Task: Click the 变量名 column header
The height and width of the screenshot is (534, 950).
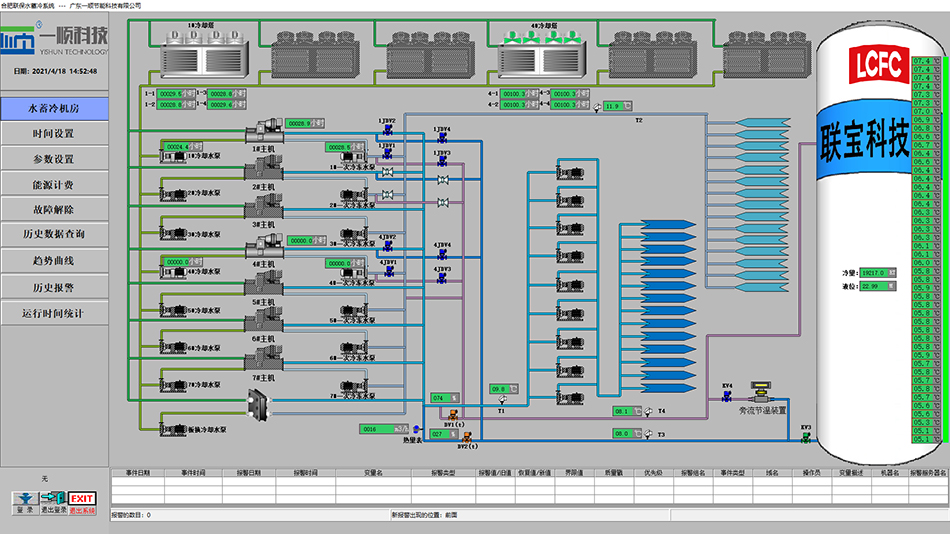Action: point(373,473)
